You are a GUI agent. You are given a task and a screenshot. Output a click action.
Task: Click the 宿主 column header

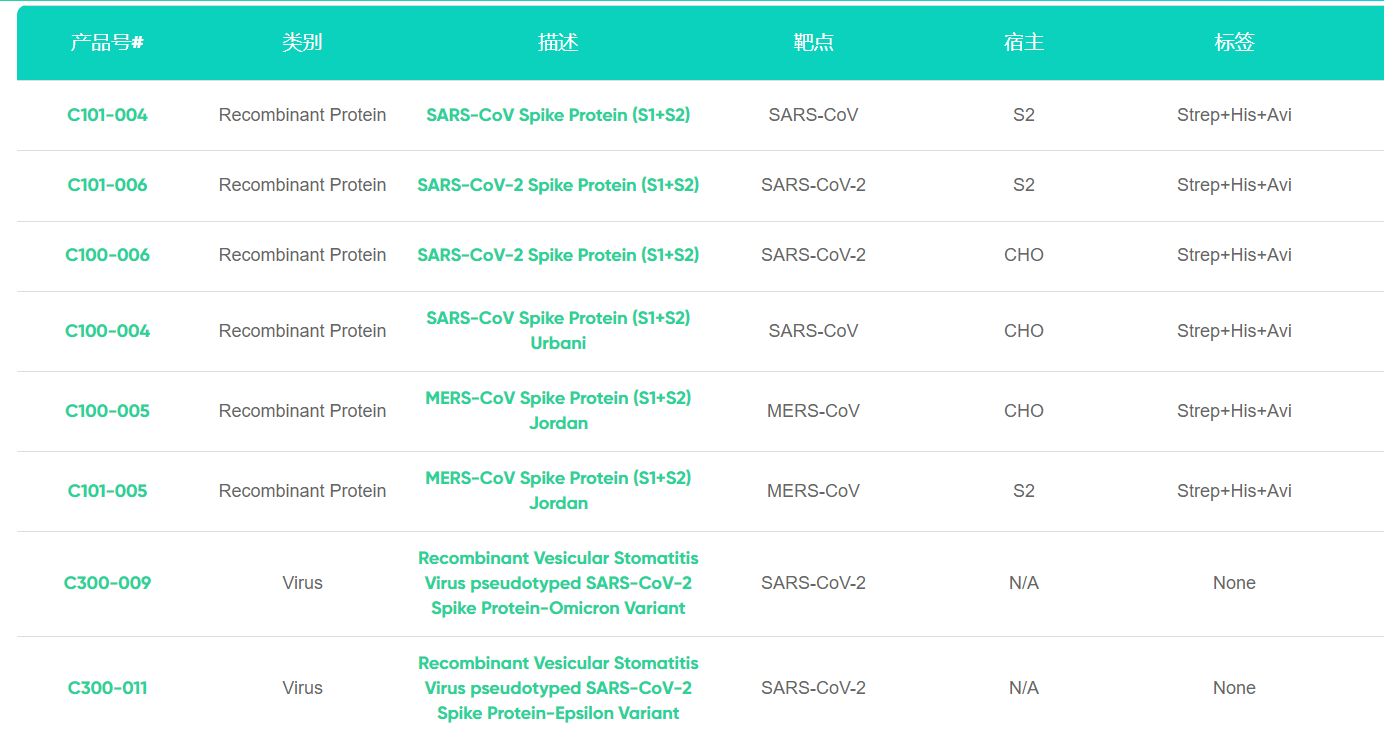click(1023, 43)
